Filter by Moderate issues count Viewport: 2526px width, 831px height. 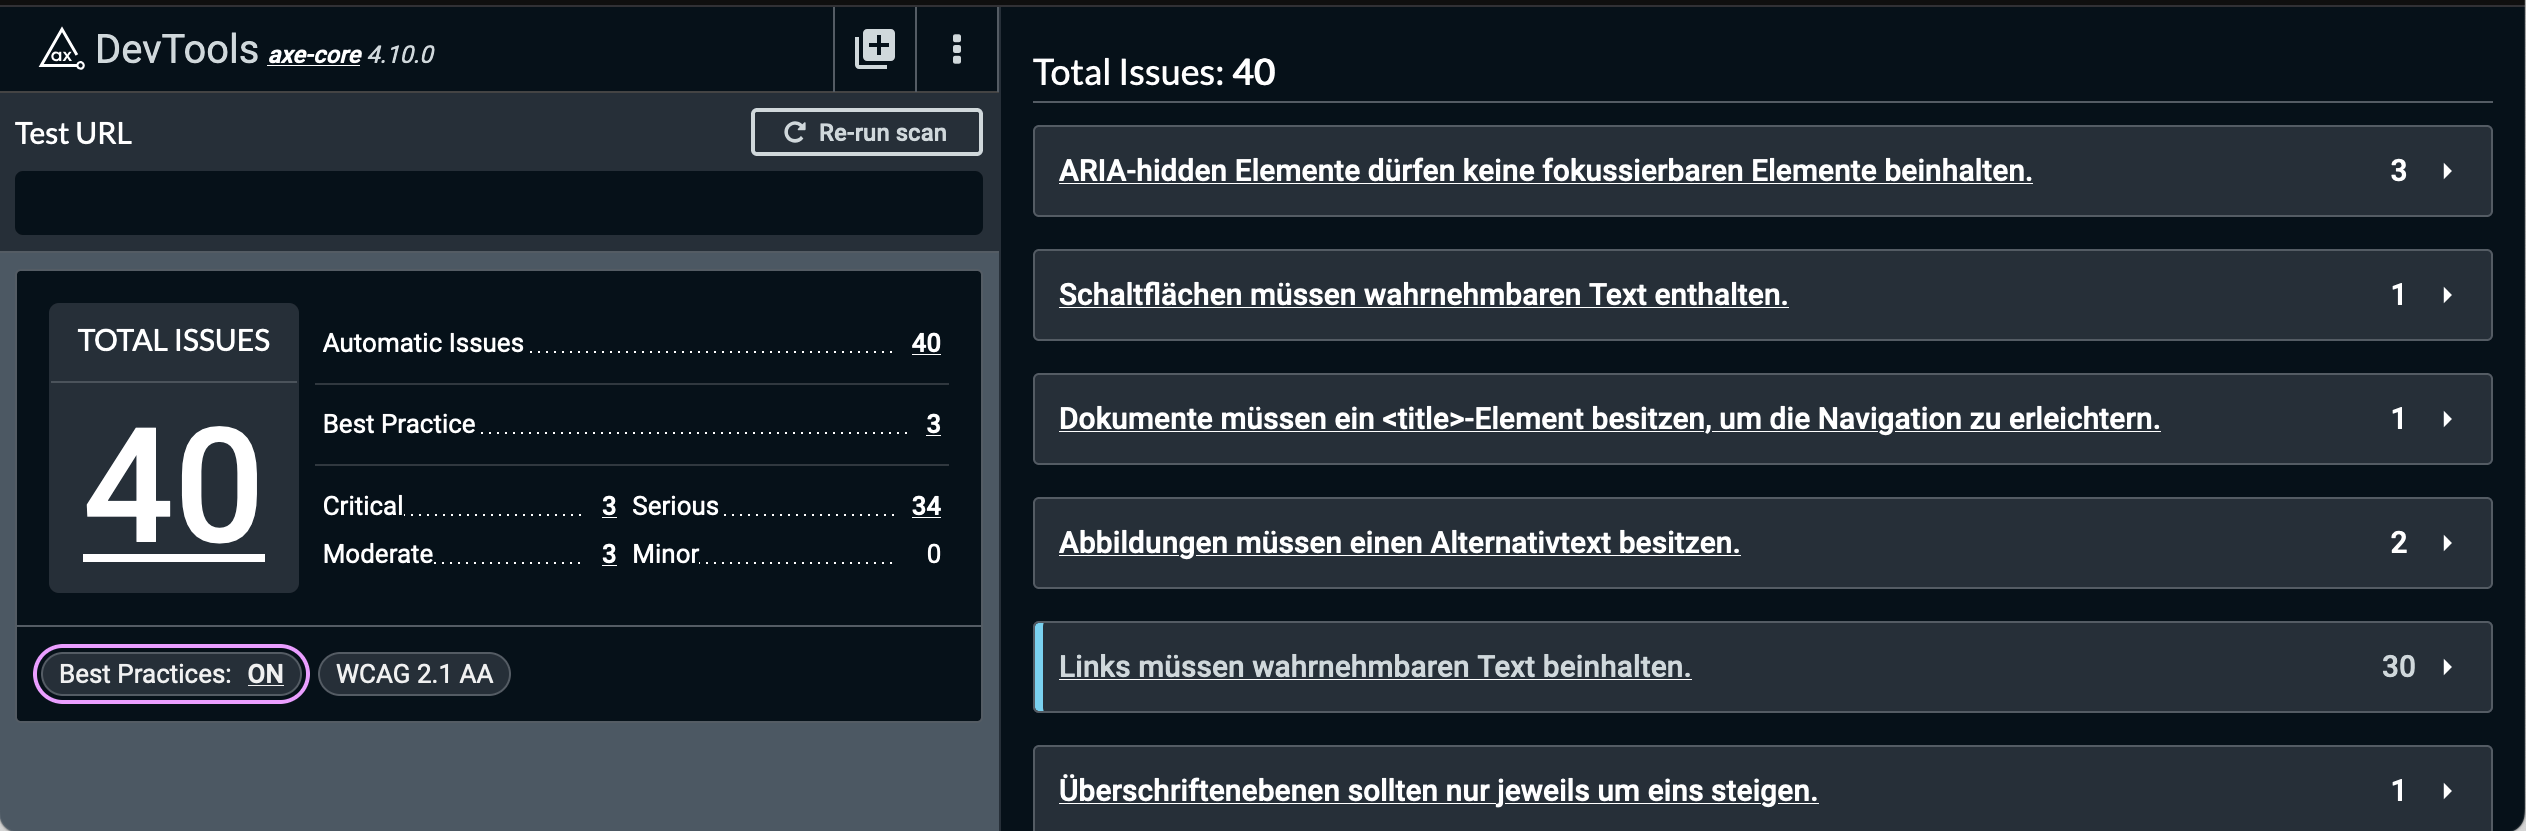click(x=609, y=554)
